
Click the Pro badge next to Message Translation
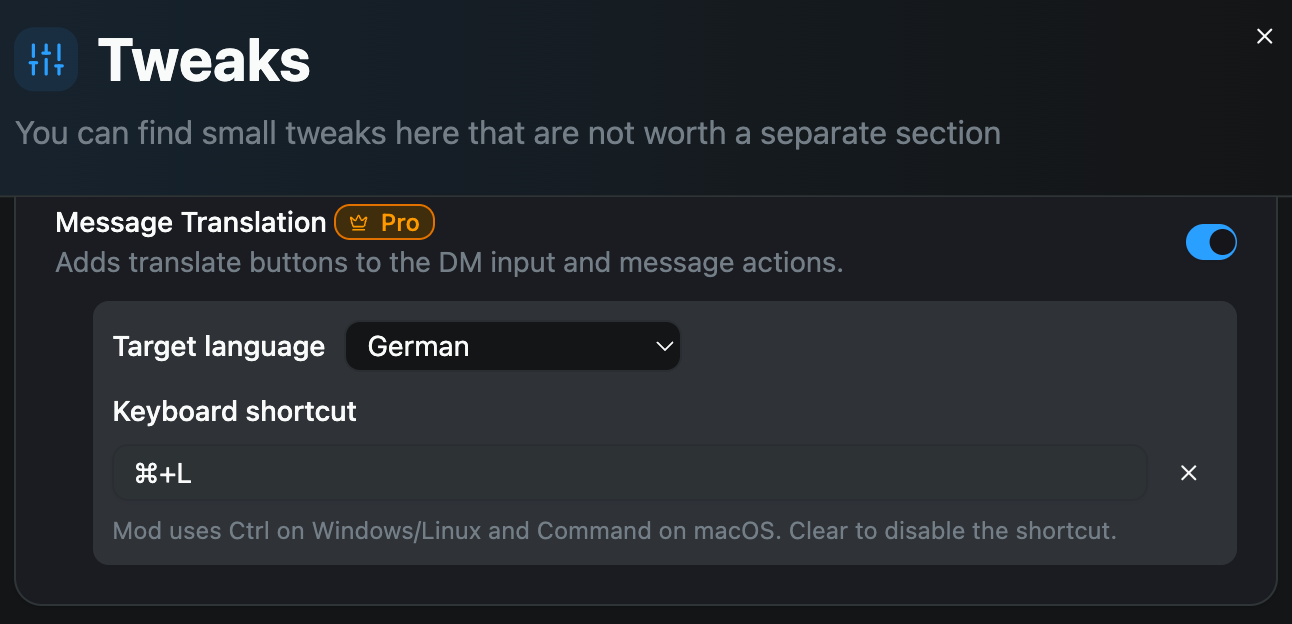tap(384, 222)
